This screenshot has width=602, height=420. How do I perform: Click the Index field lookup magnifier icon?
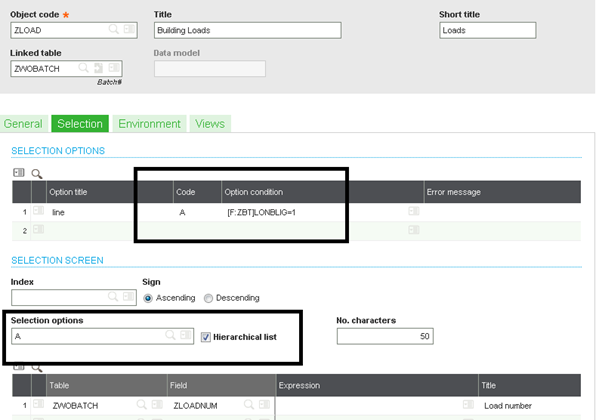pos(113,298)
